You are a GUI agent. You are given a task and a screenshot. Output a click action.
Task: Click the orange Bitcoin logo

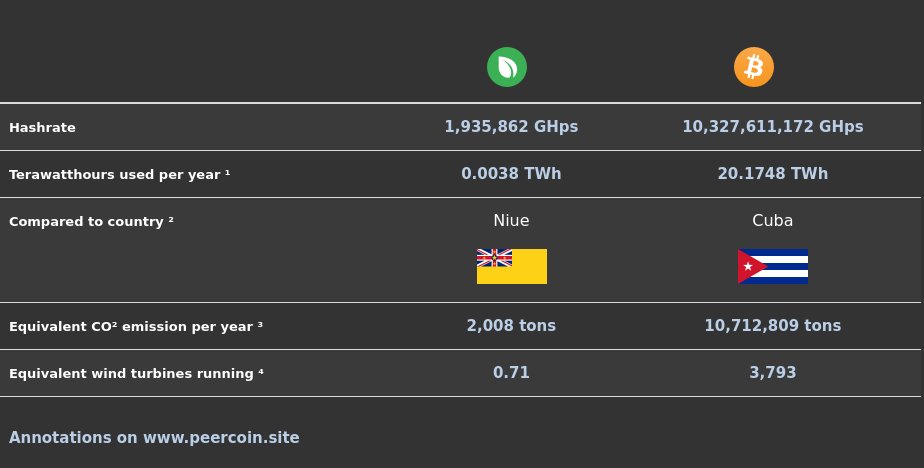pos(754,67)
